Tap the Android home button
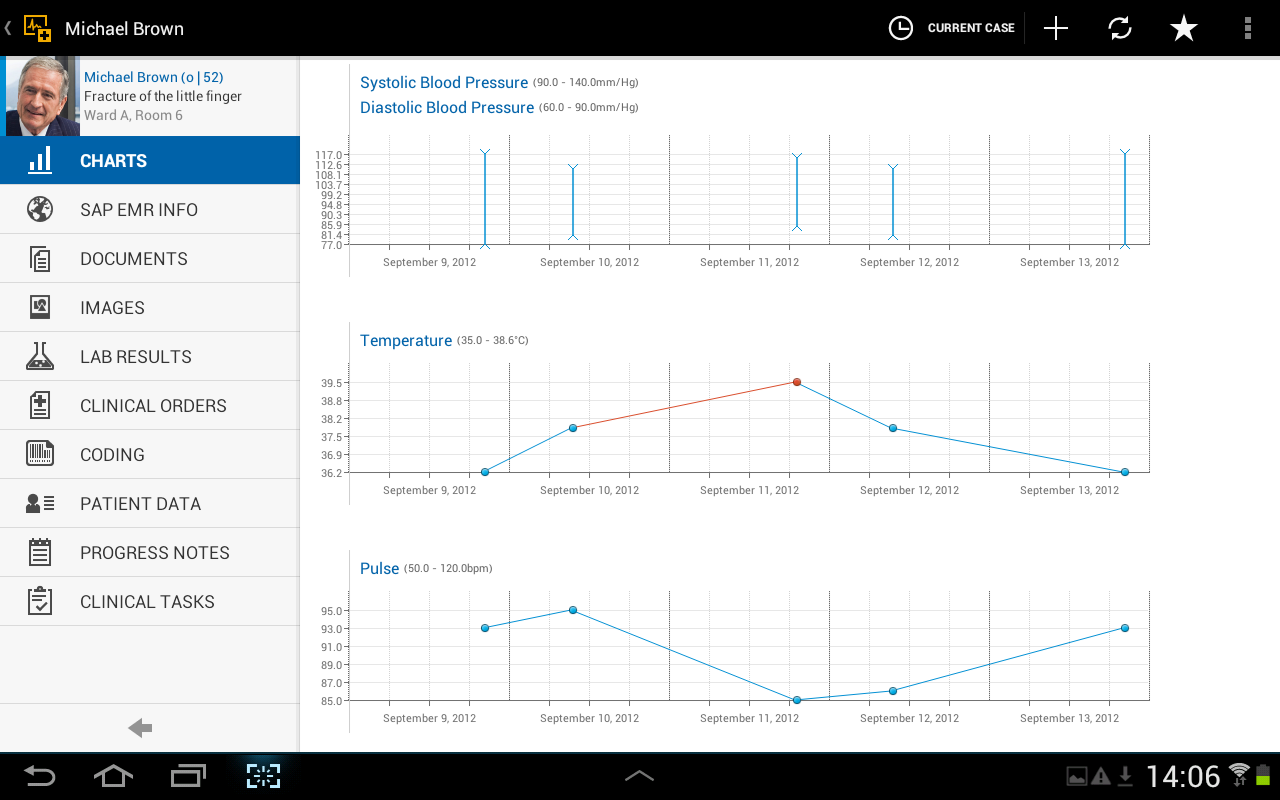This screenshot has height=800, width=1280. [x=113, y=776]
